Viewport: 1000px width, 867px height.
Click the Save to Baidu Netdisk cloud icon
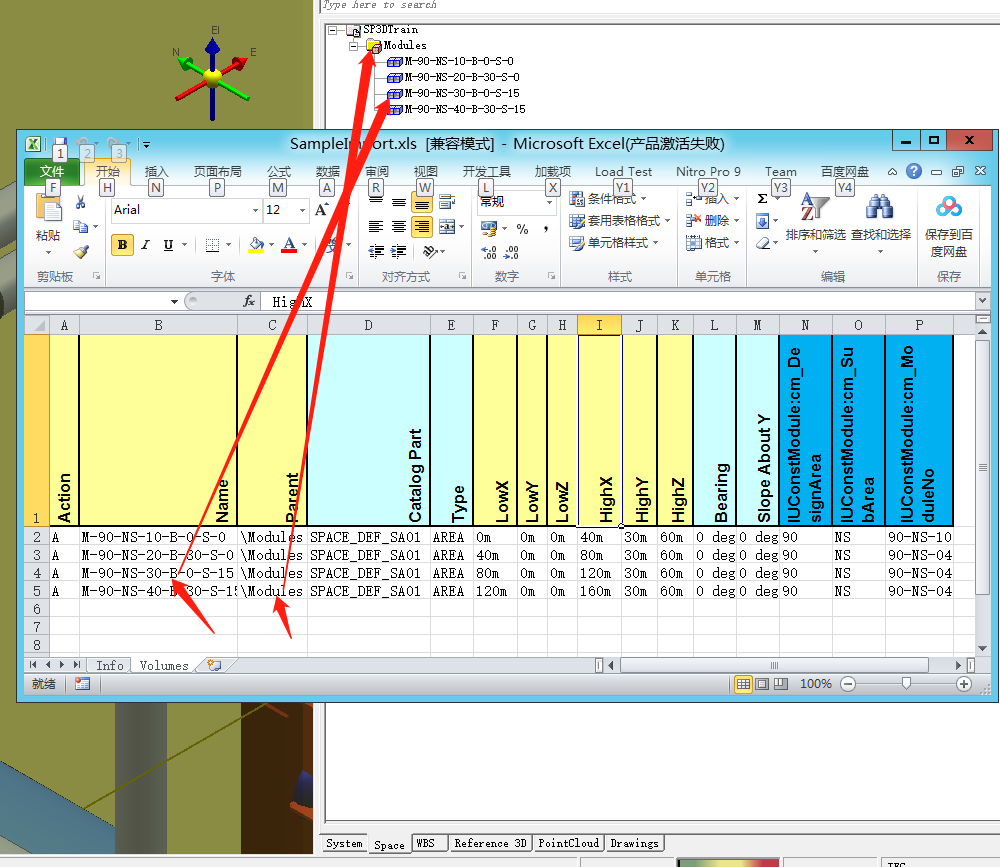tap(948, 207)
